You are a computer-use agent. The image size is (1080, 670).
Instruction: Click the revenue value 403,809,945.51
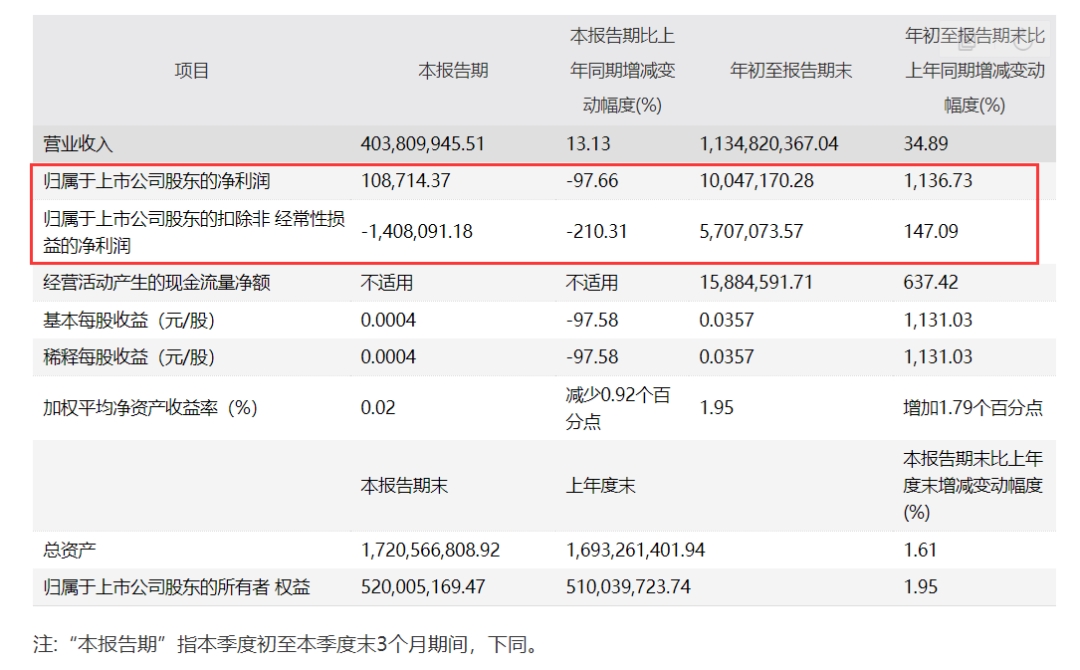tap(423, 144)
